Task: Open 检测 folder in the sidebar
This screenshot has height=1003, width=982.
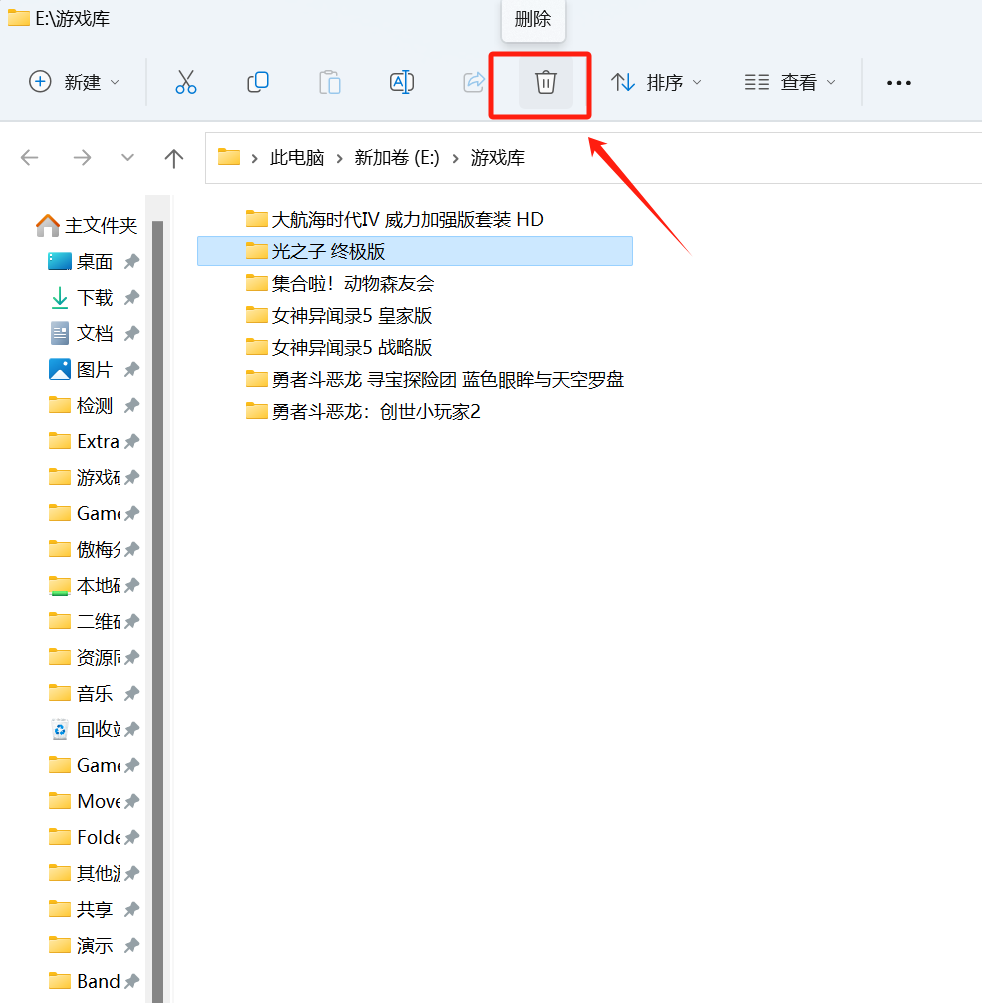Action: [x=94, y=405]
